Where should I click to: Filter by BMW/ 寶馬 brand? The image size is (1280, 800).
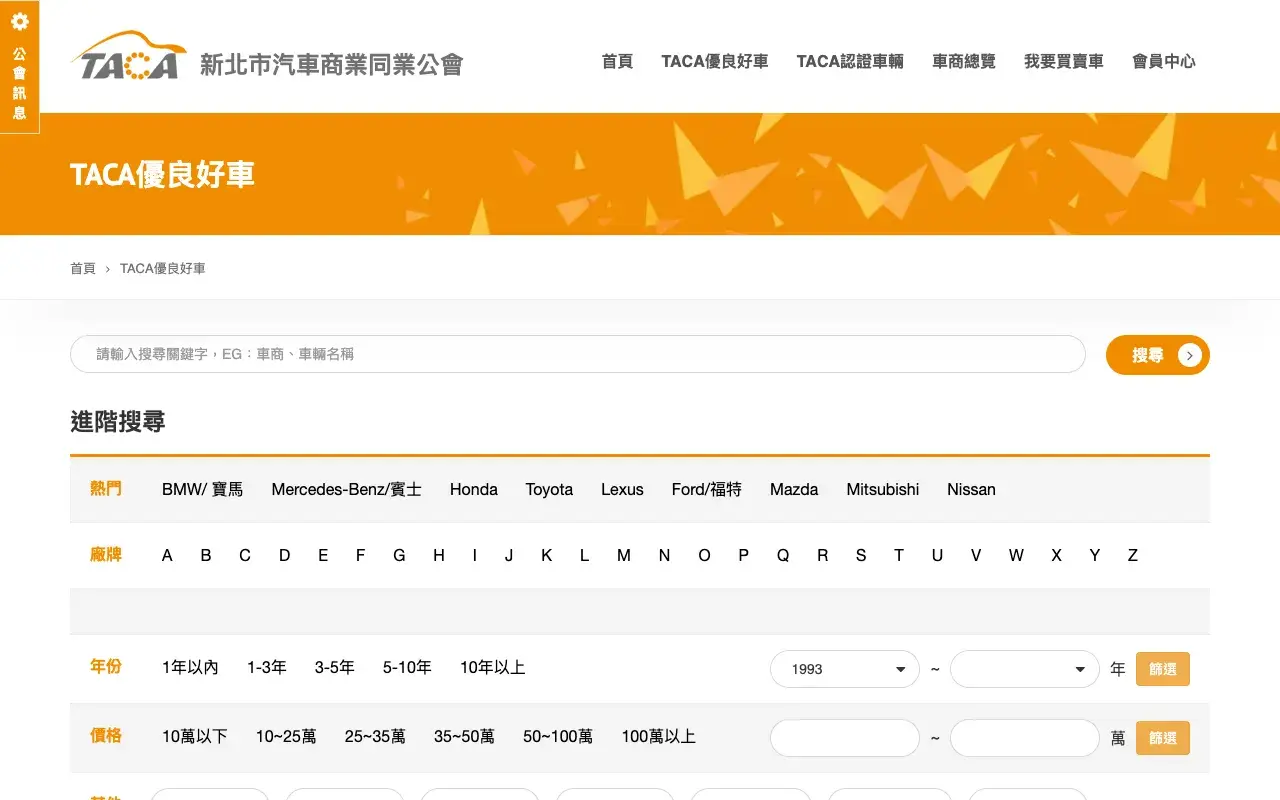pyautogui.click(x=202, y=489)
